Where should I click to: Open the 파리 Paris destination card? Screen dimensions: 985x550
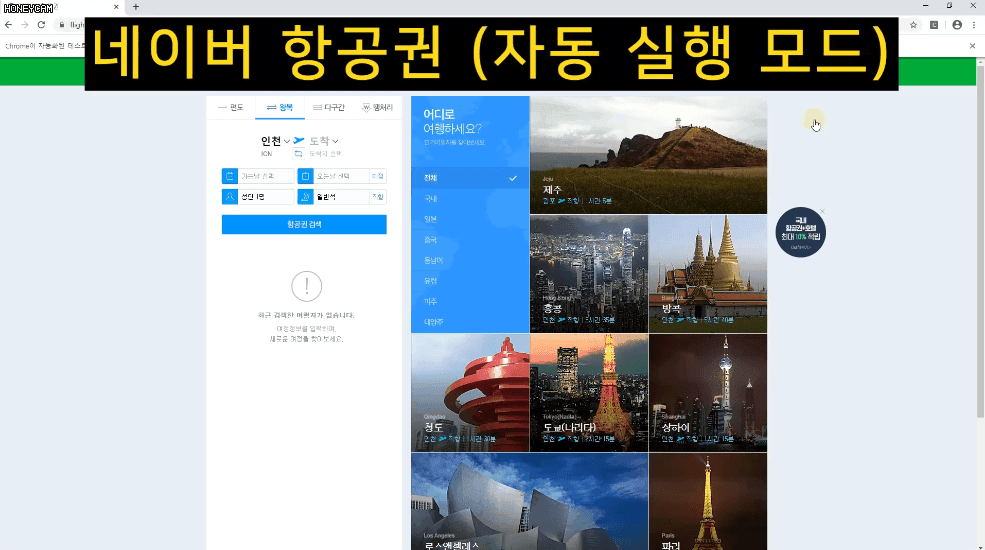click(x=708, y=502)
